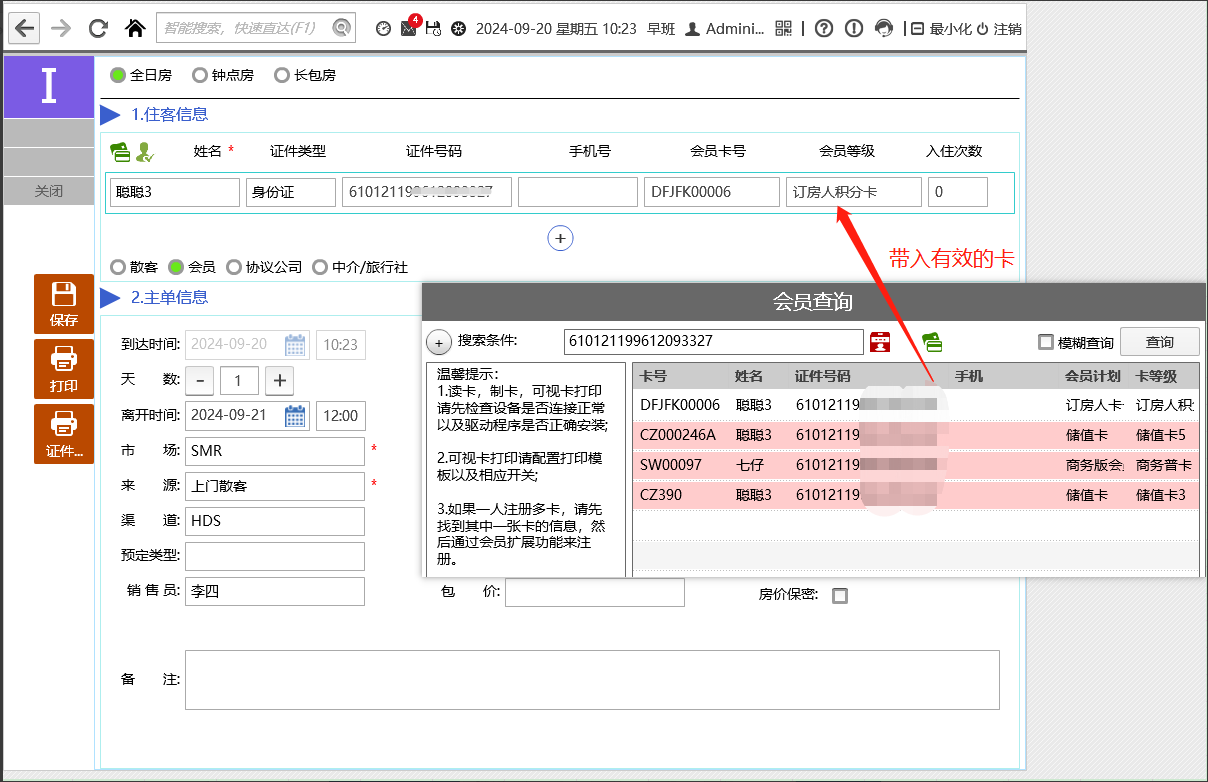Select the 全日房 room type
Screen dimensions: 1208x782
click(x=141, y=75)
